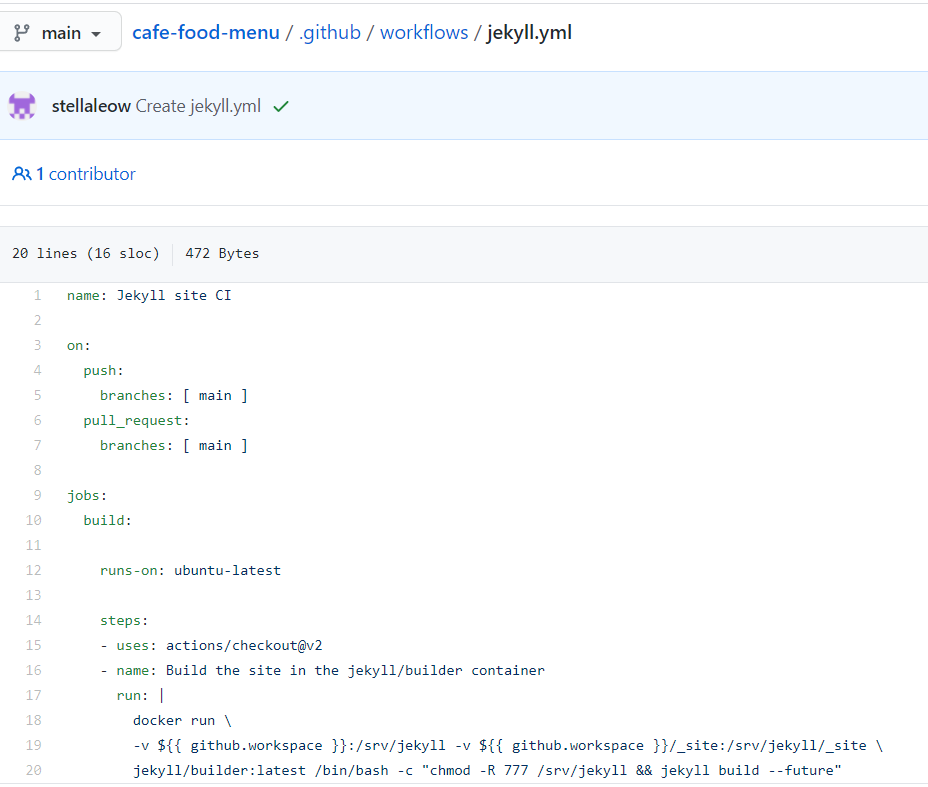Navigate to the cafe-food-menu repository
The width and height of the screenshot is (928, 787).
point(205,32)
